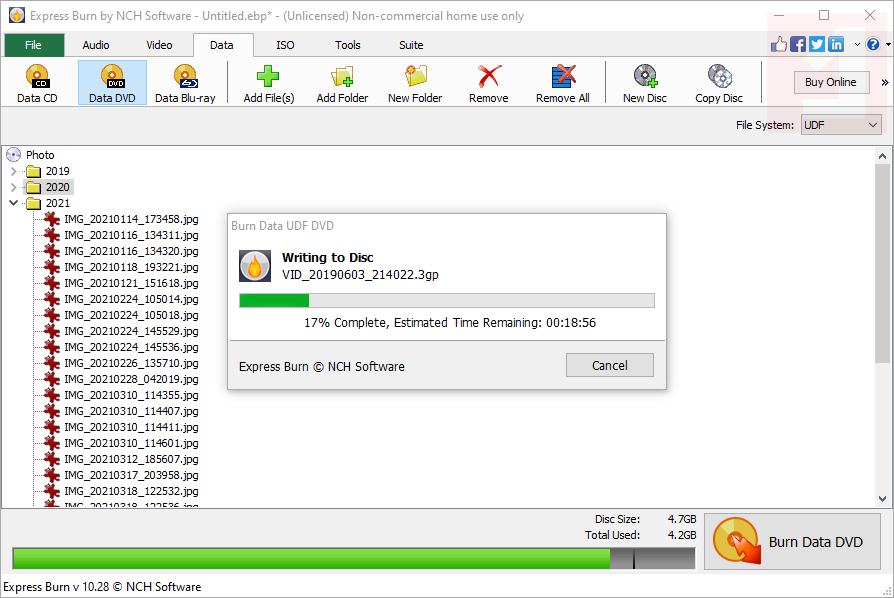Open the help dropdown arrow
894x598 pixels.
point(888,44)
